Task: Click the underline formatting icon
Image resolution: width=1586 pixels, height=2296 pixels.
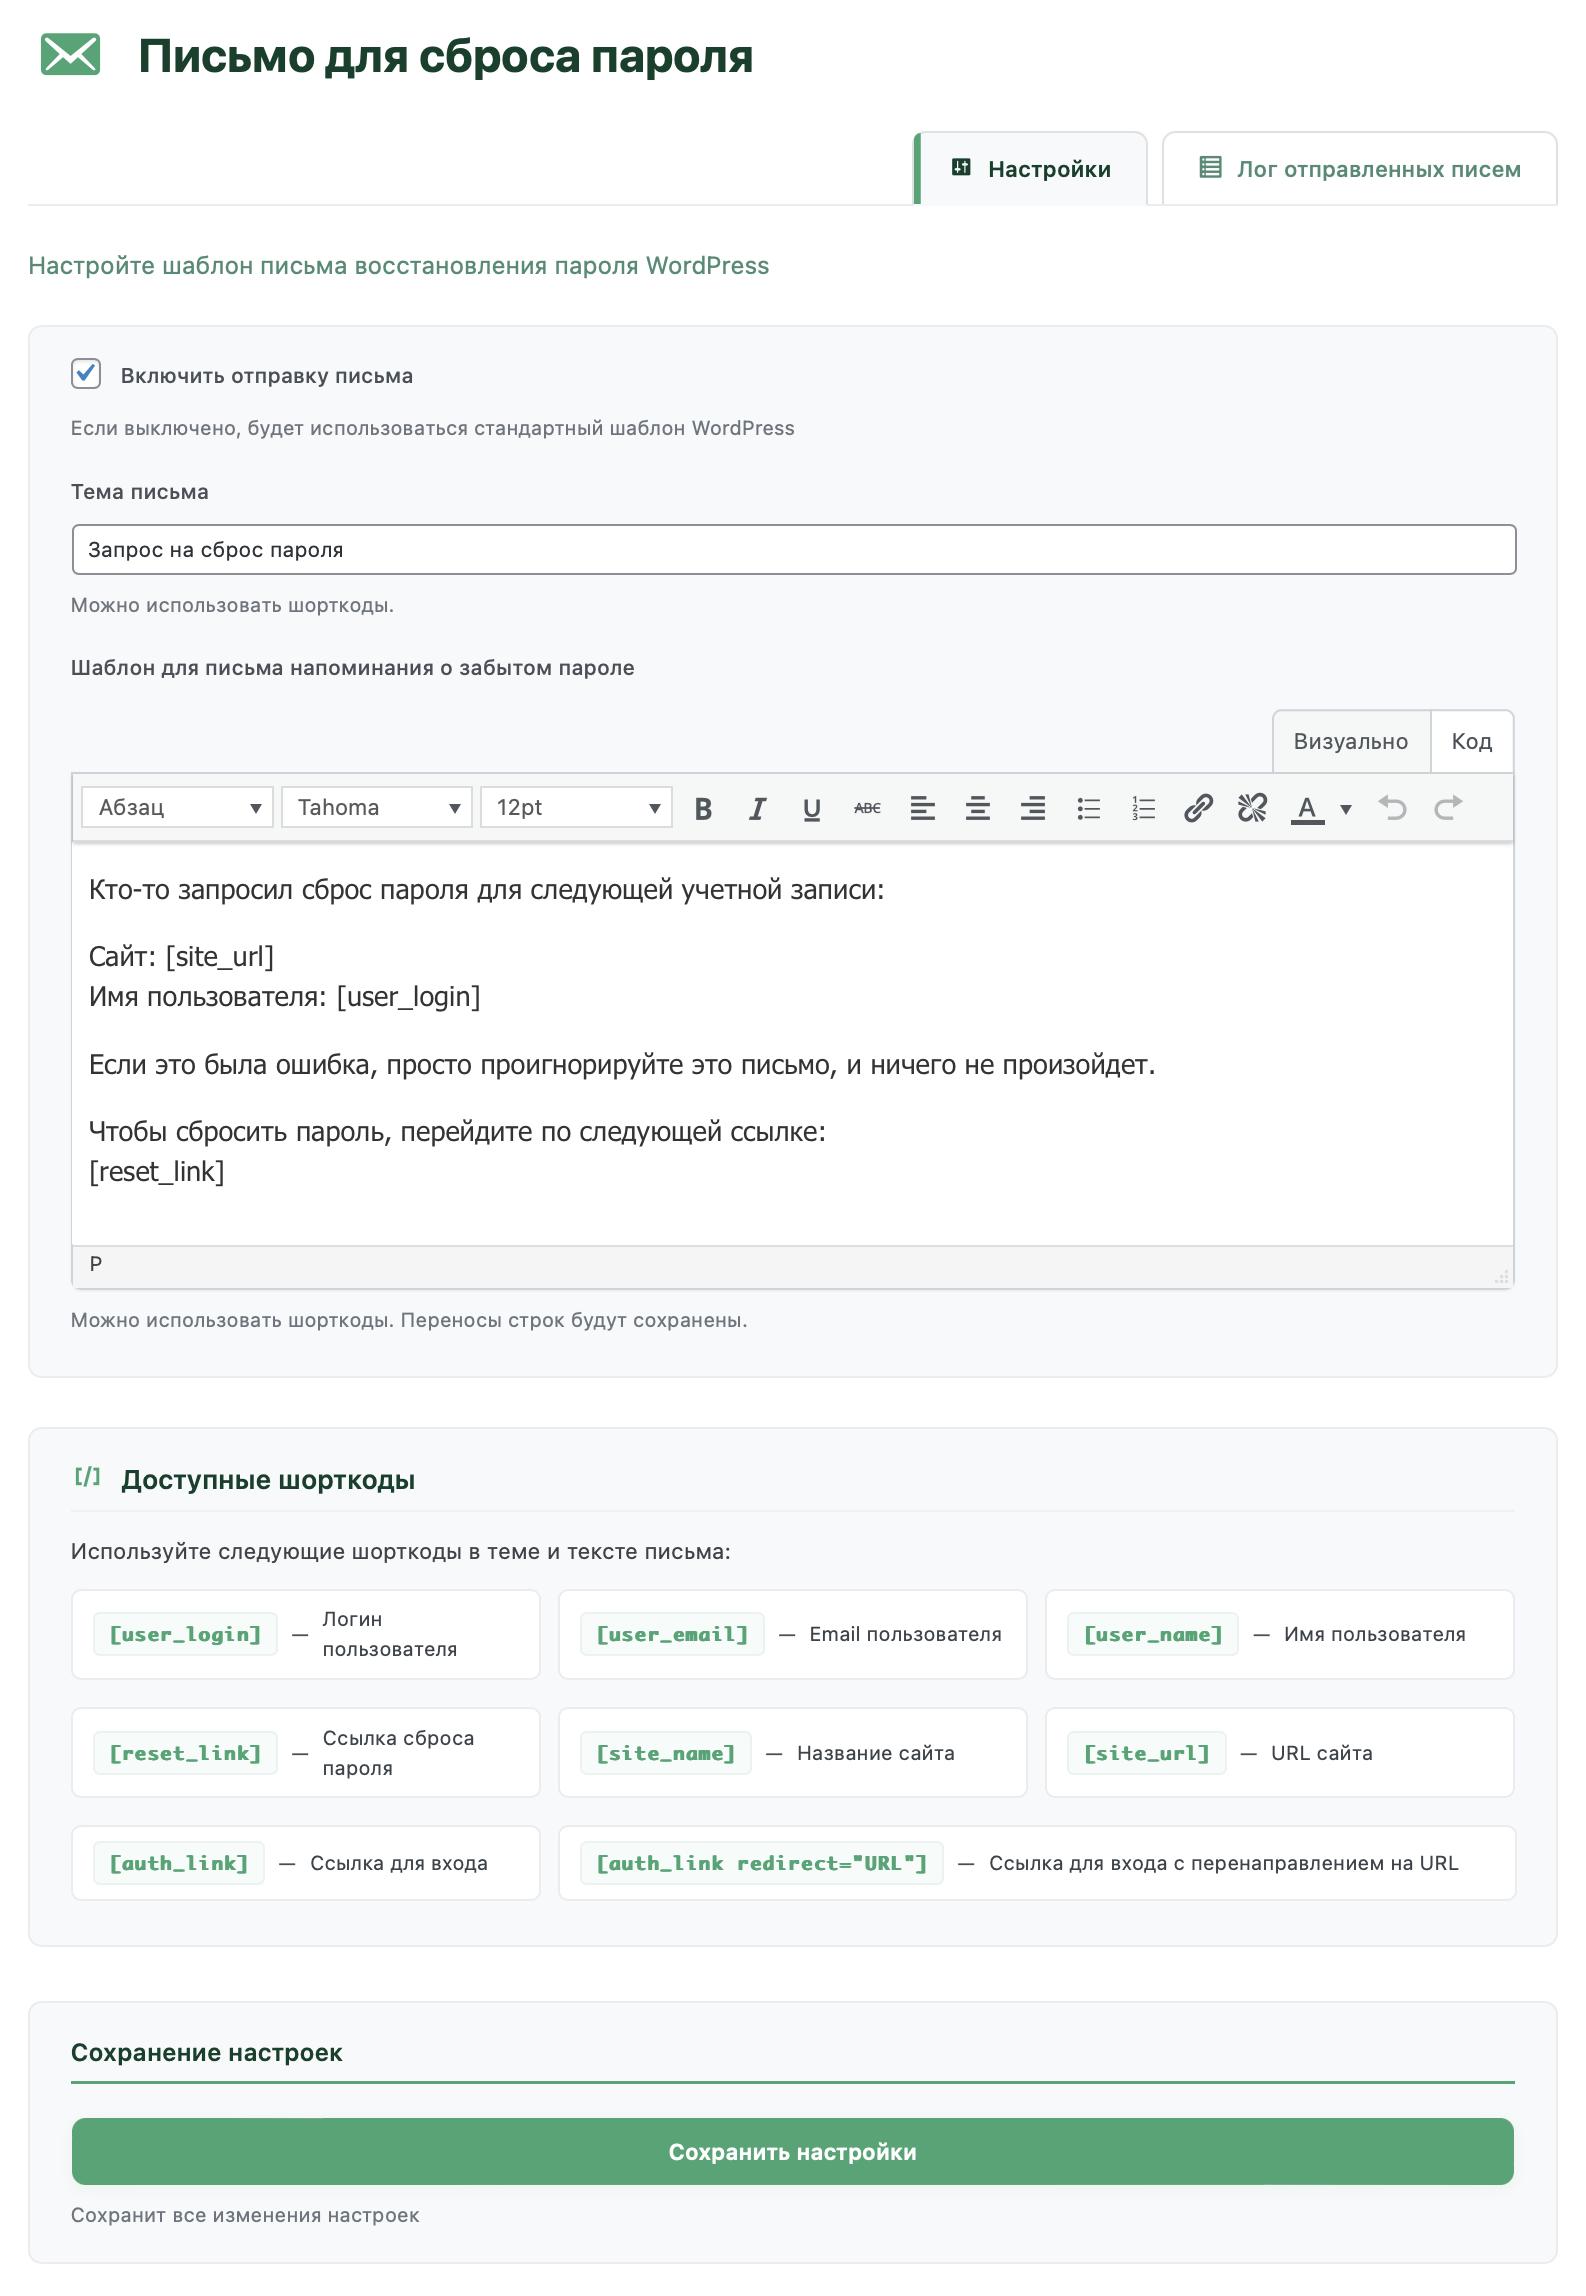Action: click(812, 808)
